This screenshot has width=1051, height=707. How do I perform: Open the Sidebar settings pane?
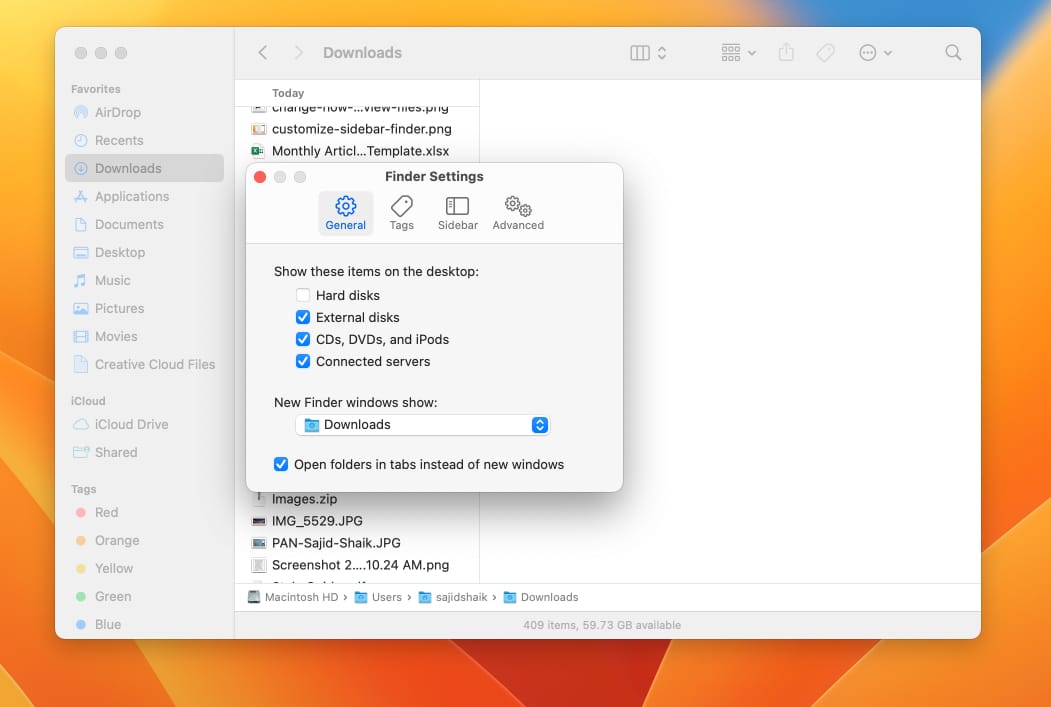[x=457, y=213]
